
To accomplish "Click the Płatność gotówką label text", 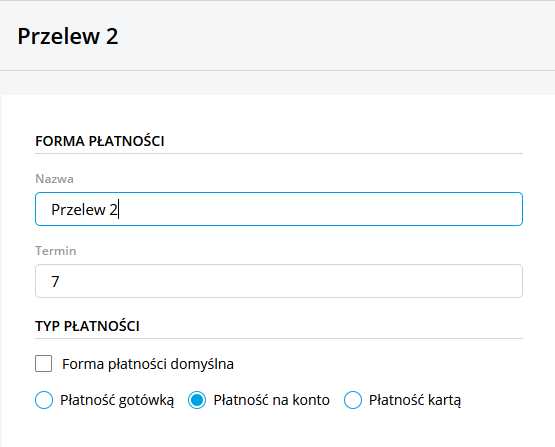I will [117, 400].
